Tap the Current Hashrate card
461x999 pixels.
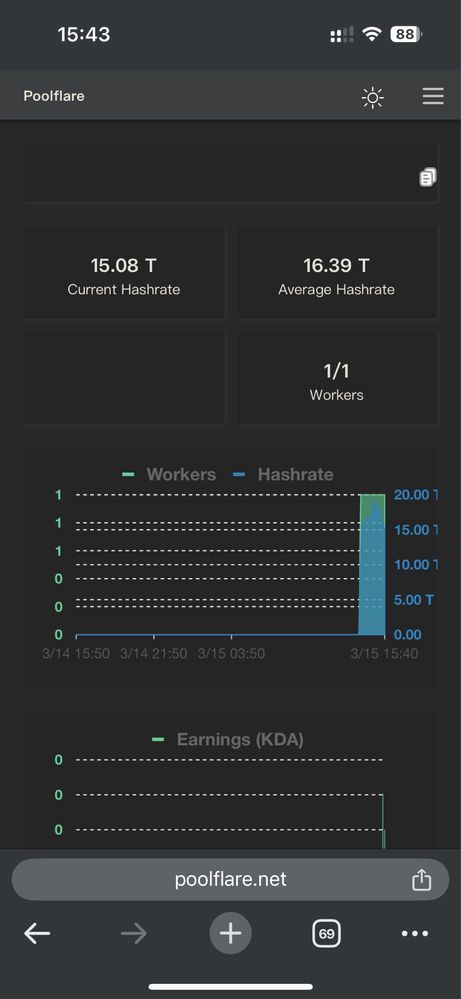point(124,272)
